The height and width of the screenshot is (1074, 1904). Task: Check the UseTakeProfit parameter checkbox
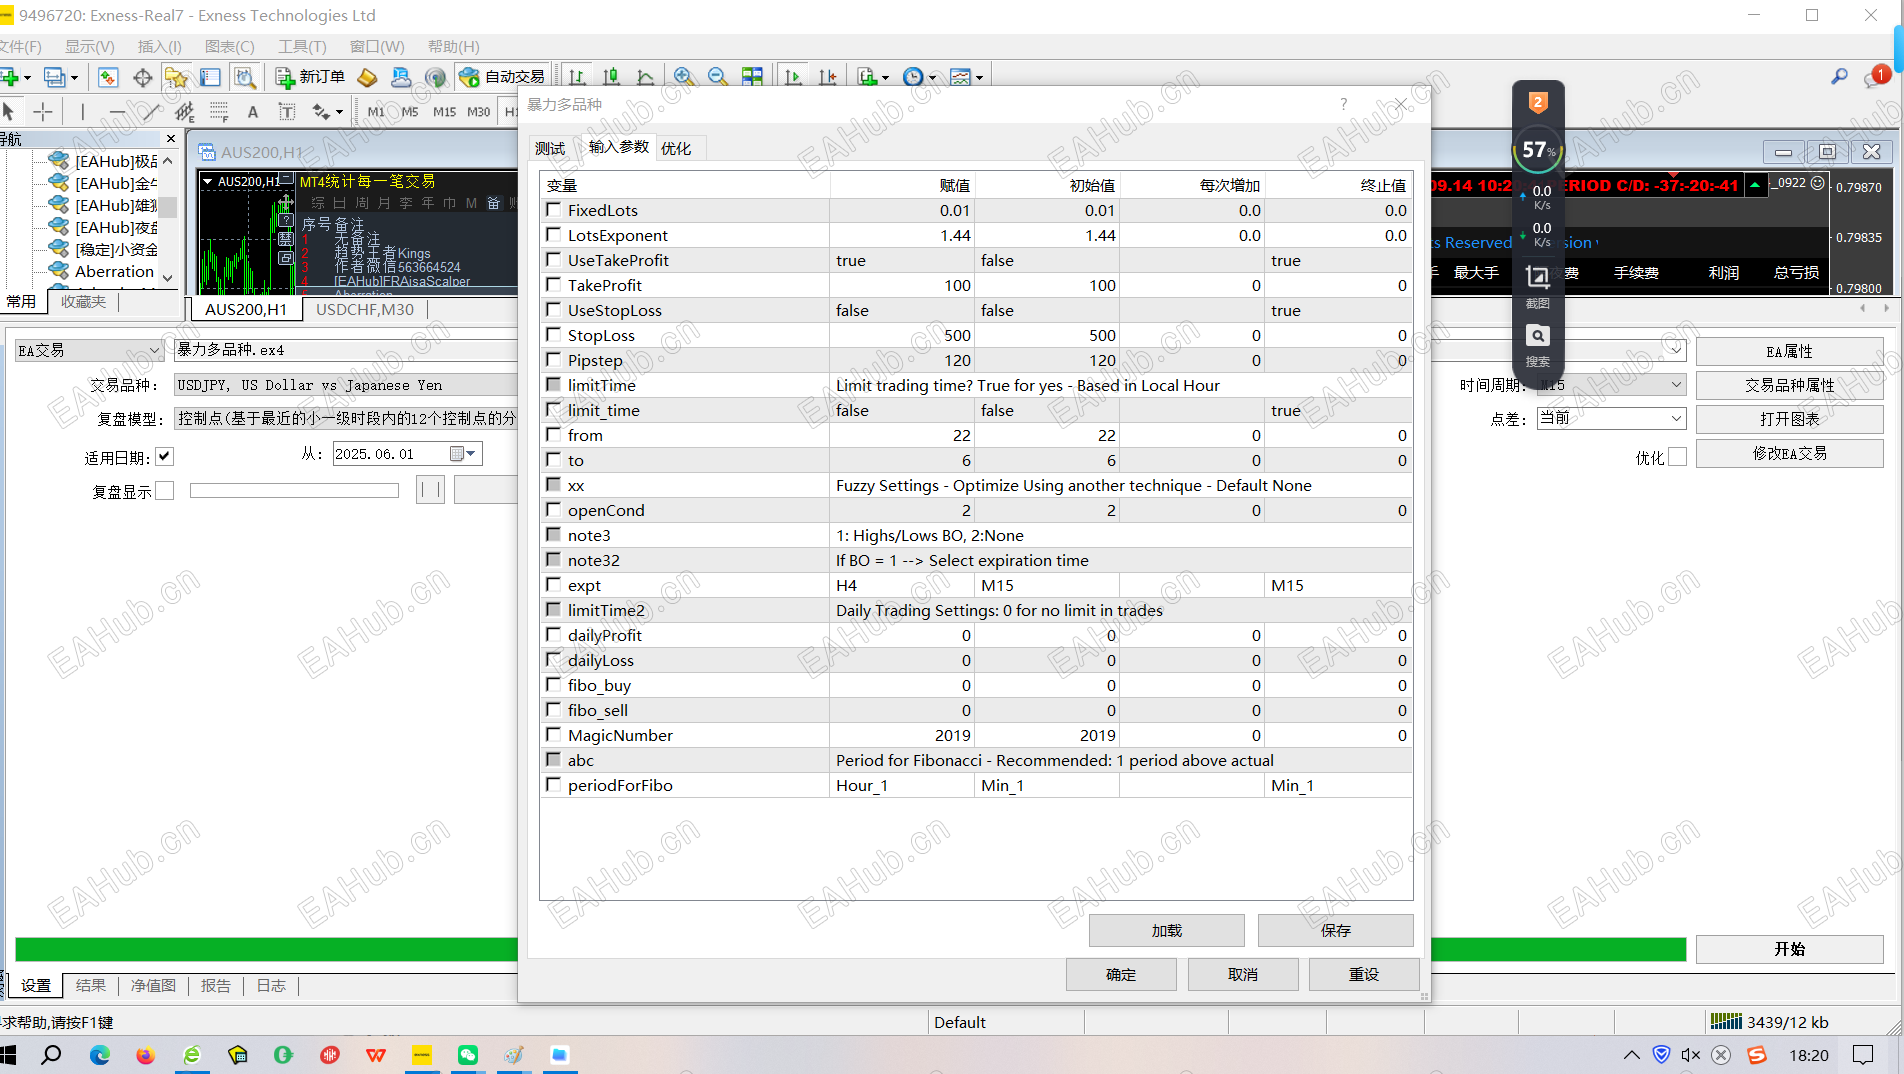[553, 260]
